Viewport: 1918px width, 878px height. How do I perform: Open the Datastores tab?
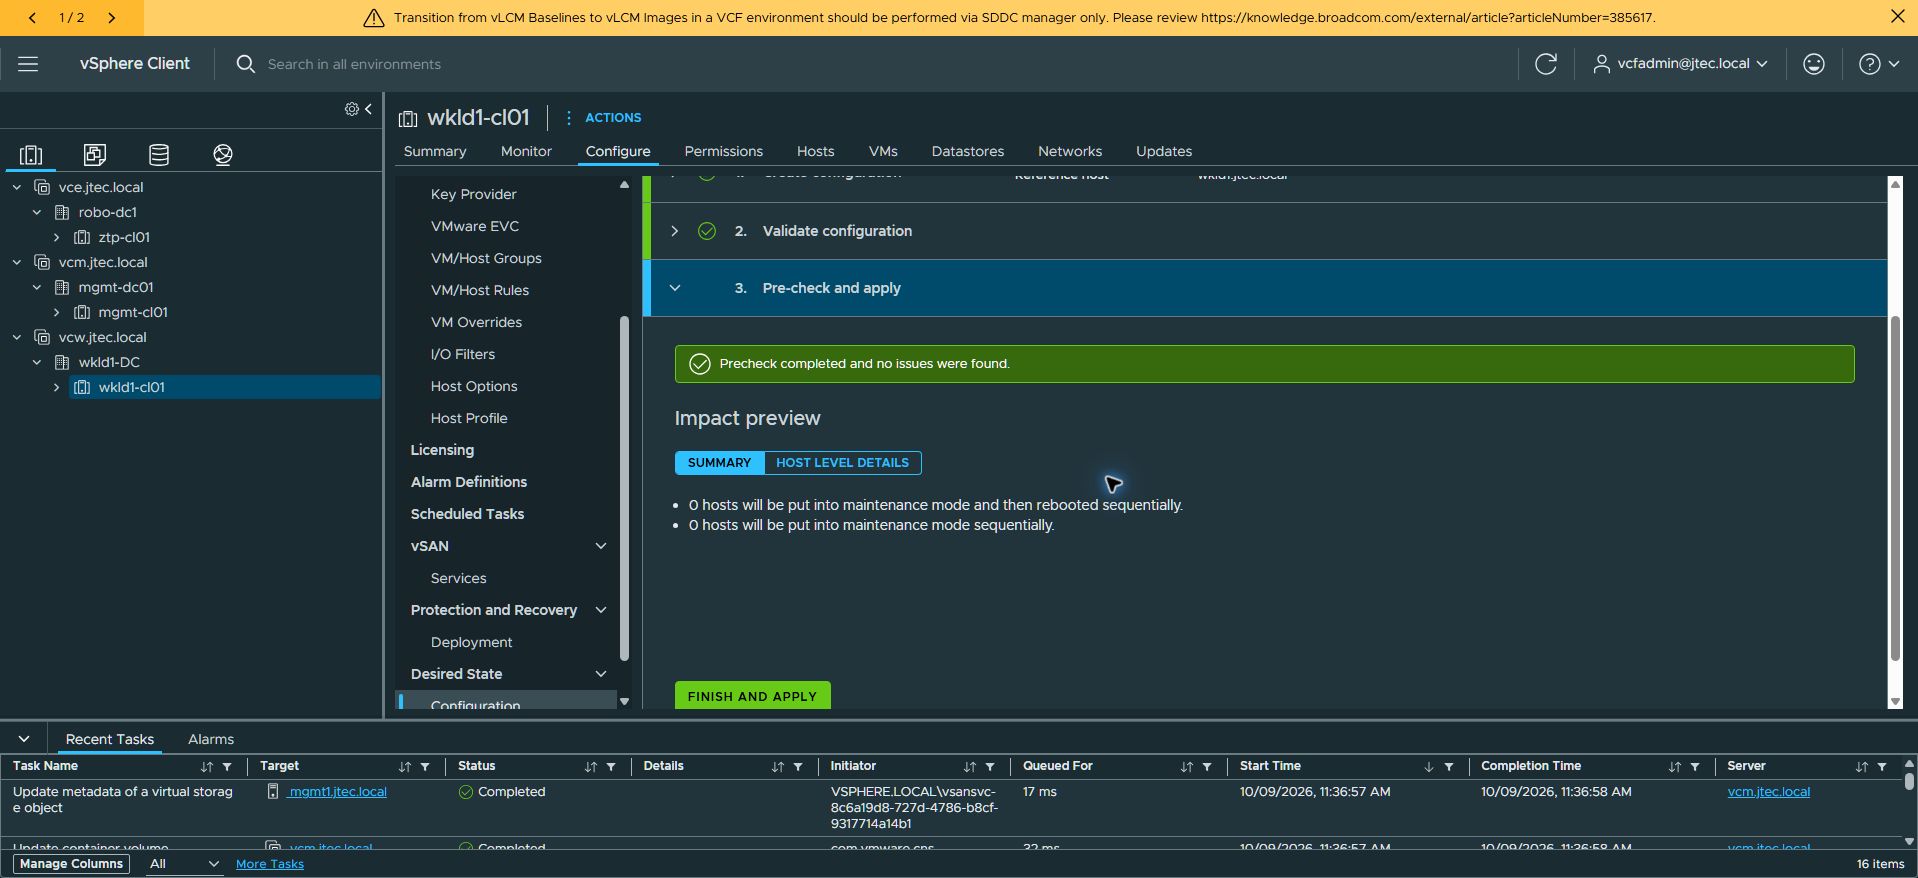point(967,151)
